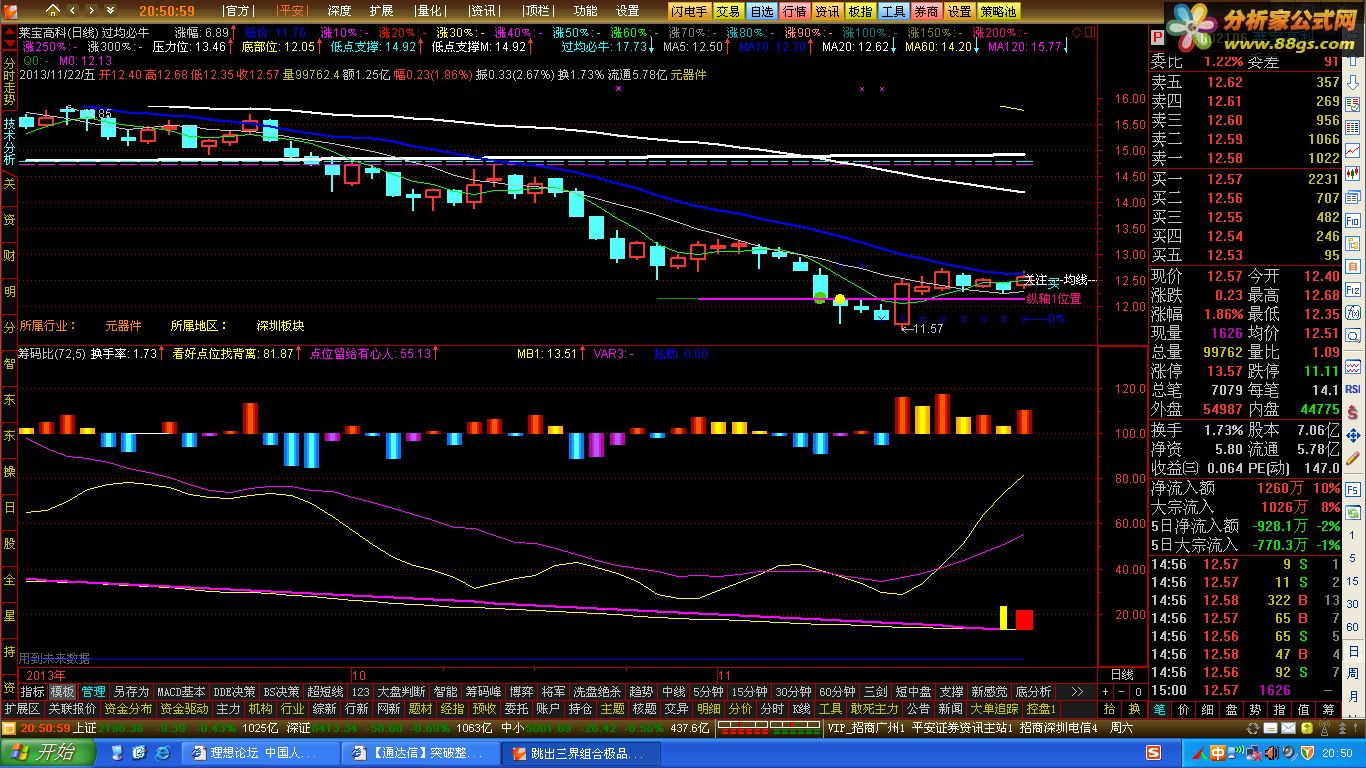1366x768 pixels.
Task: Select the MACD基本 template tab
Action: coord(181,691)
